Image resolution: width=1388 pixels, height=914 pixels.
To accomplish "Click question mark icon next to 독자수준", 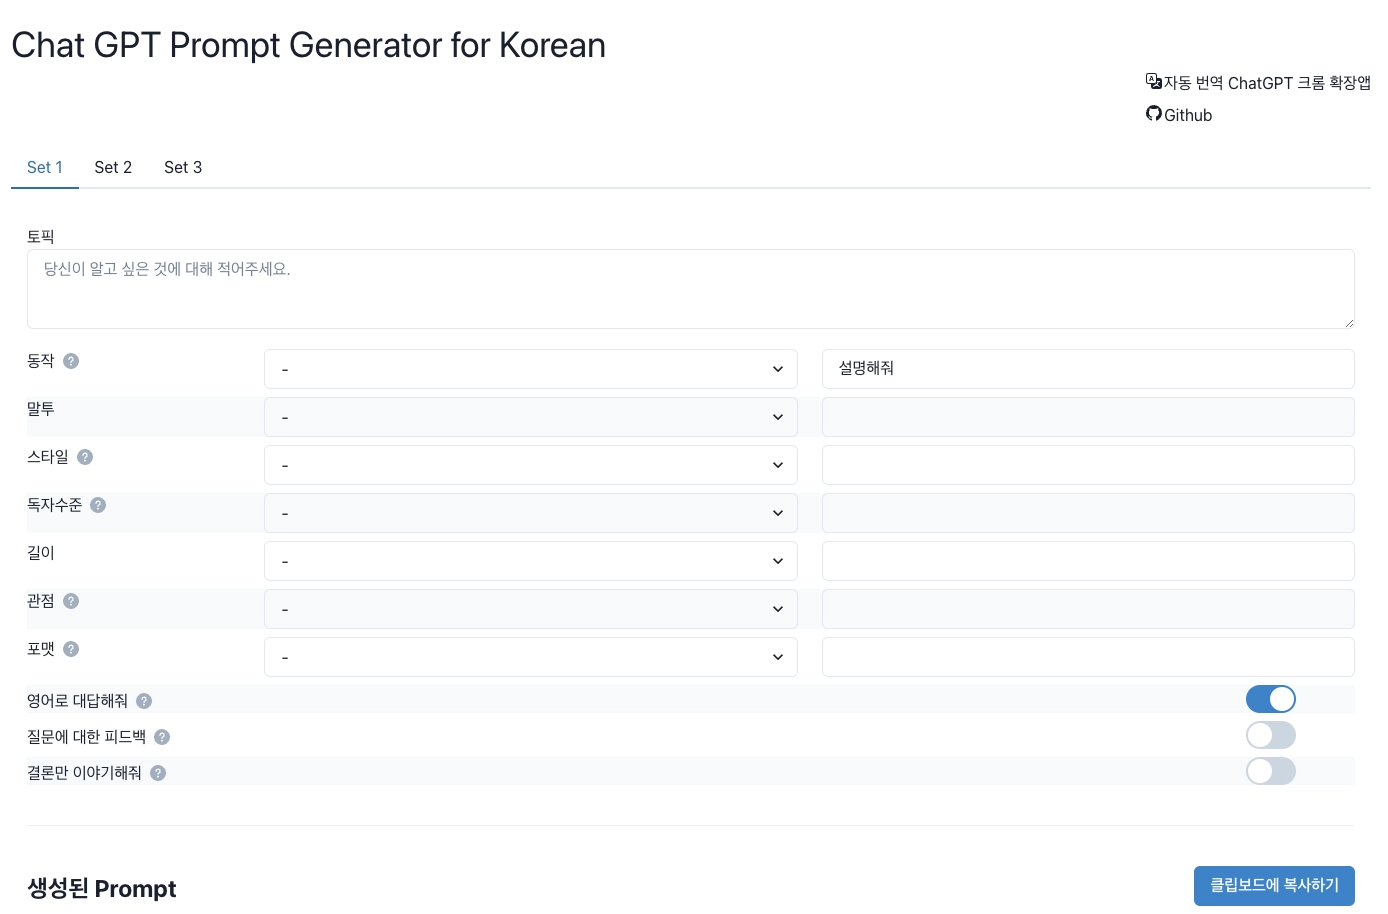I will (98, 505).
